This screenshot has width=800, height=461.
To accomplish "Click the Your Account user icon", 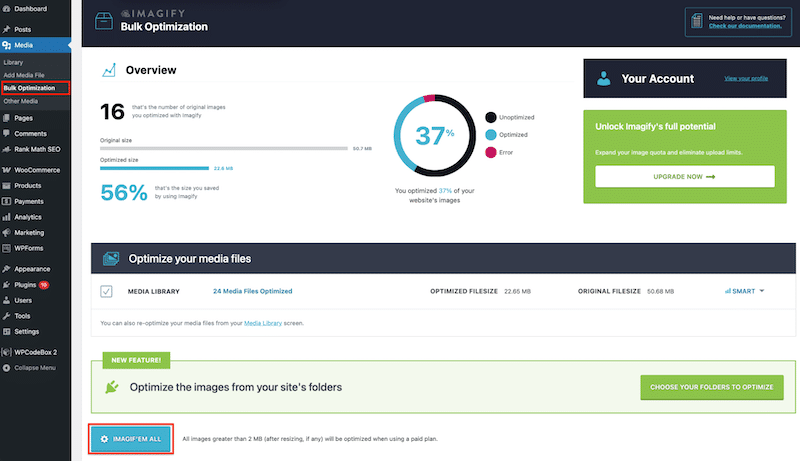I will click(x=604, y=79).
